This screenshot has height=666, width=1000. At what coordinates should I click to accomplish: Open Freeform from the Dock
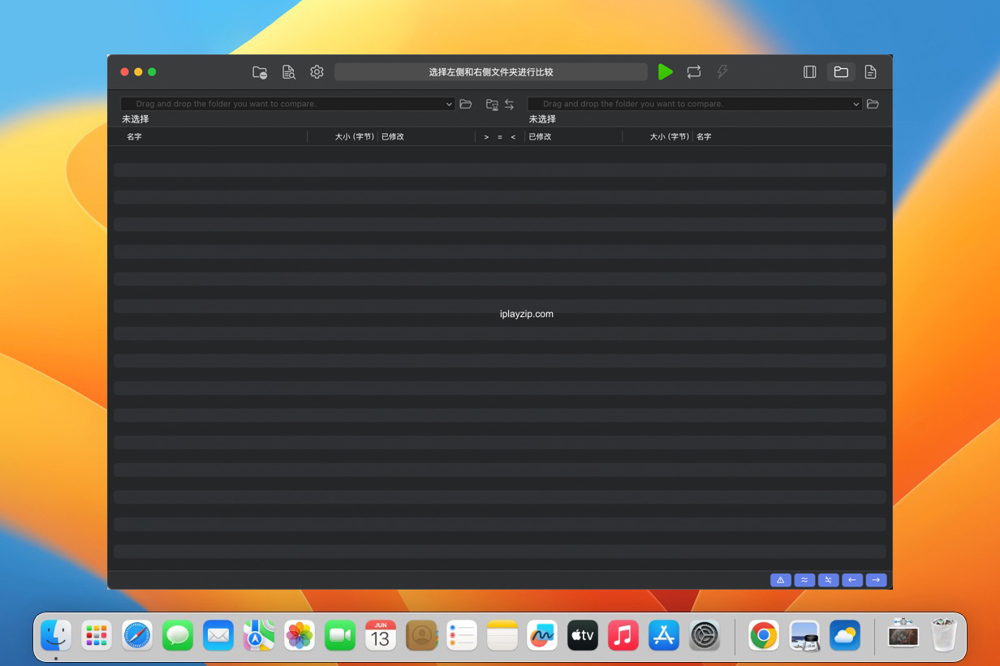click(x=542, y=635)
